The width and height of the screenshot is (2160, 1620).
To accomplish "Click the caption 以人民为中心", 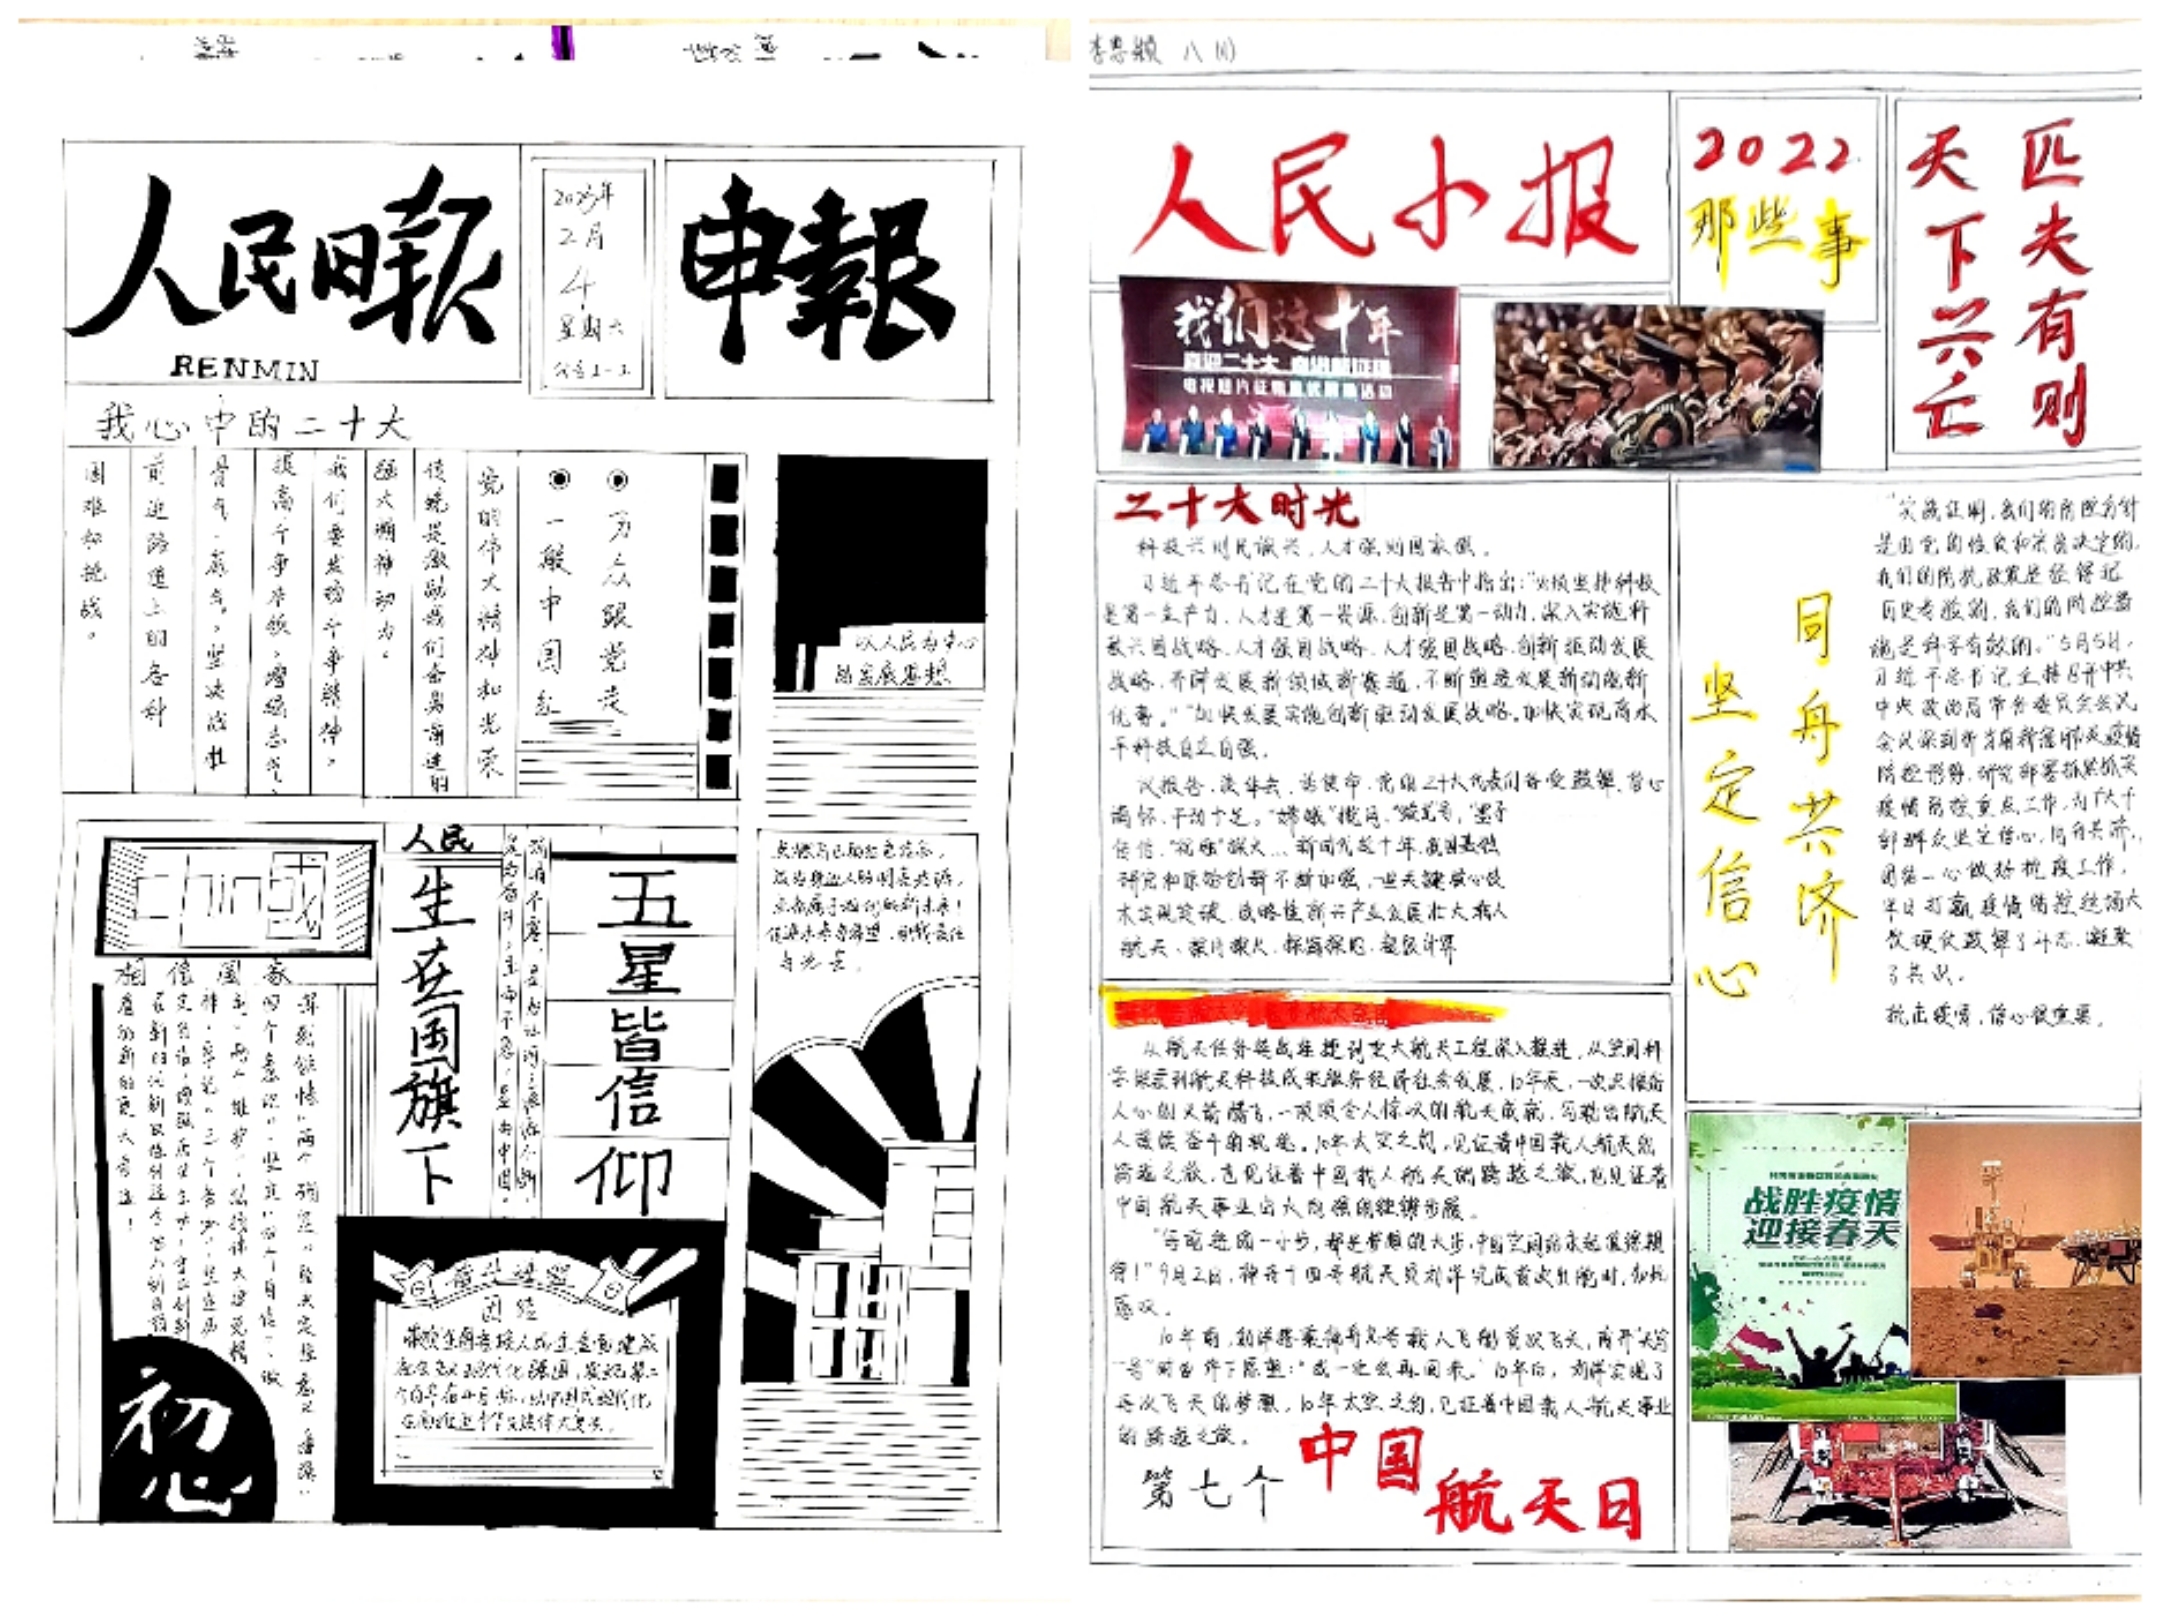I will coord(915,641).
